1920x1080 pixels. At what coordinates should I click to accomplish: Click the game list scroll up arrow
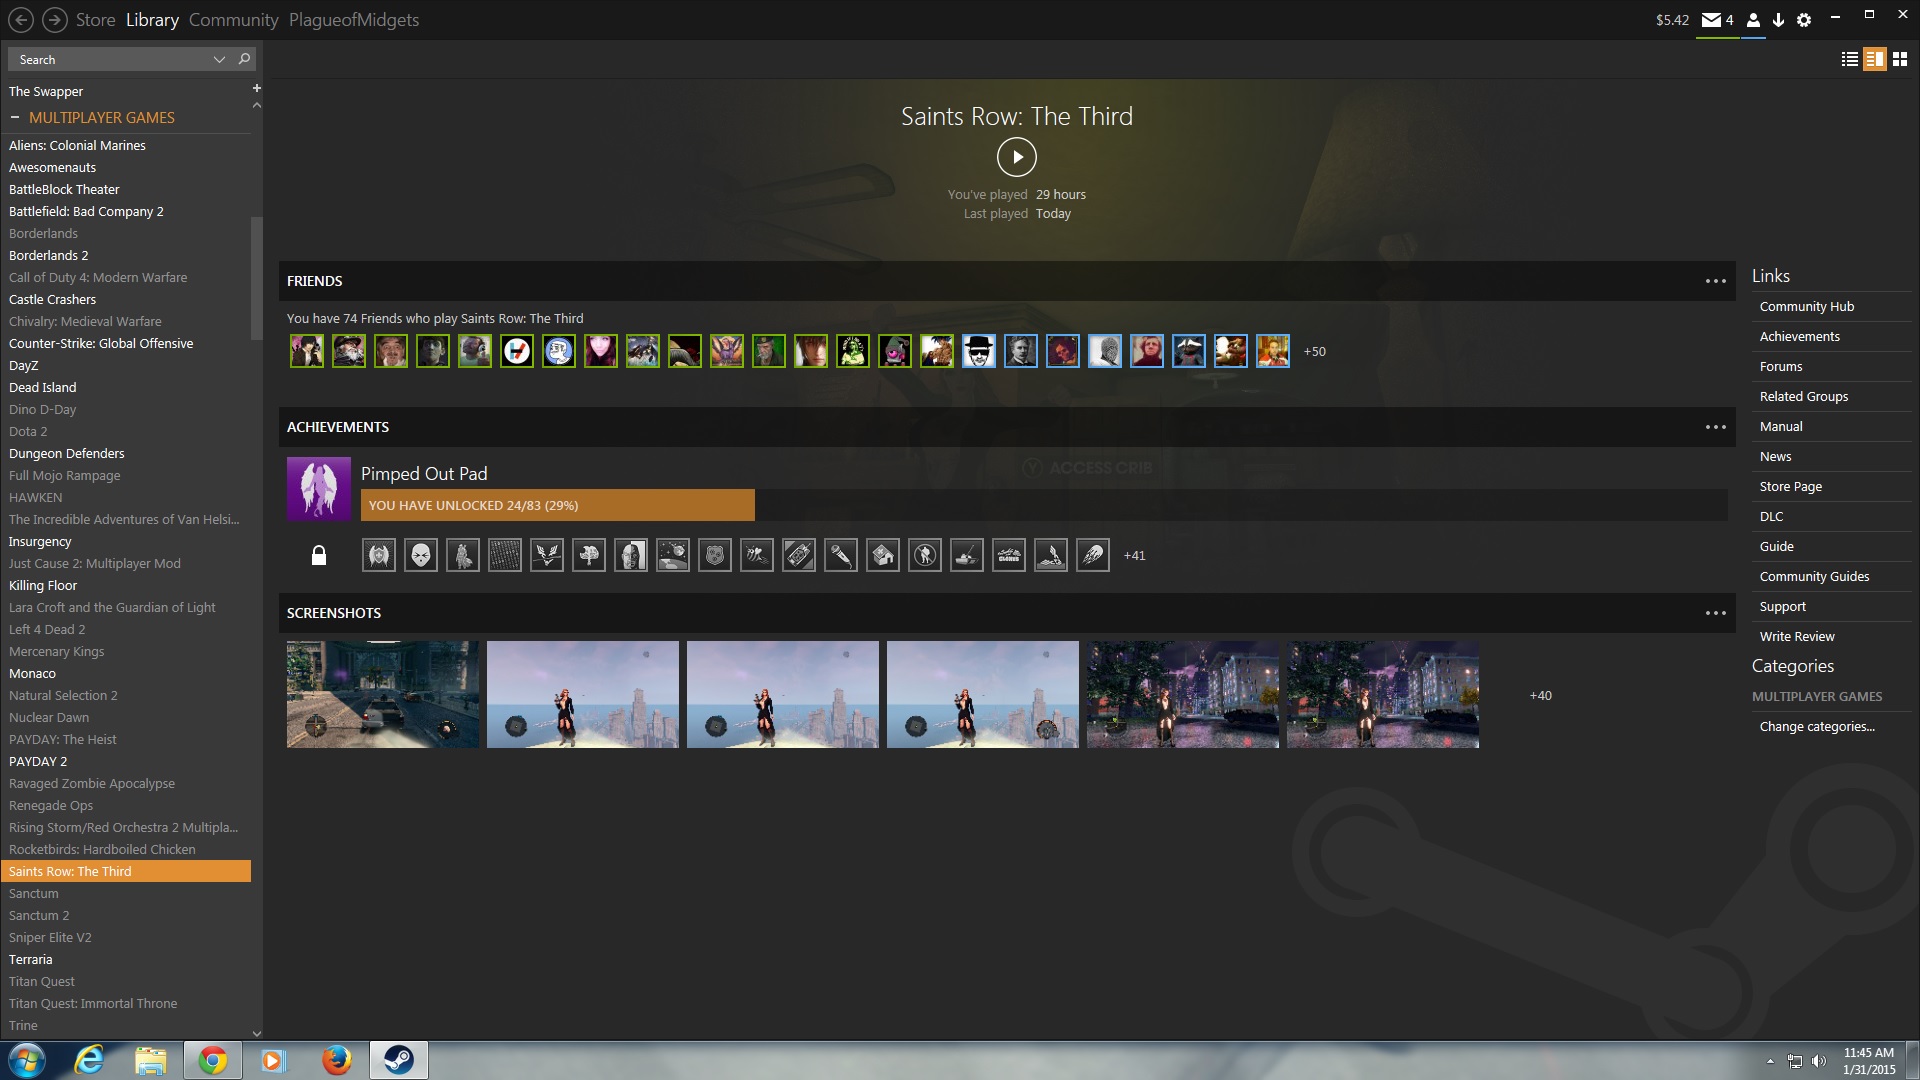pos(257,105)
